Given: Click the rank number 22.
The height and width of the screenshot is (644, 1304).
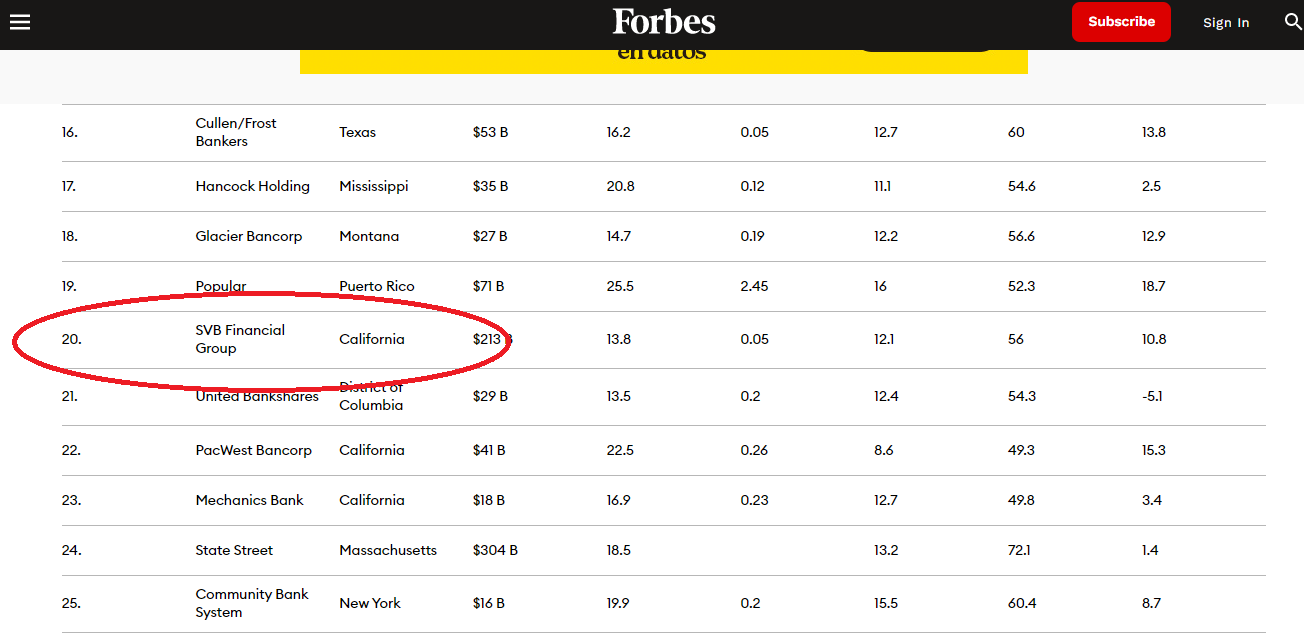Looking at the screenshot, I should click(71, 450).
